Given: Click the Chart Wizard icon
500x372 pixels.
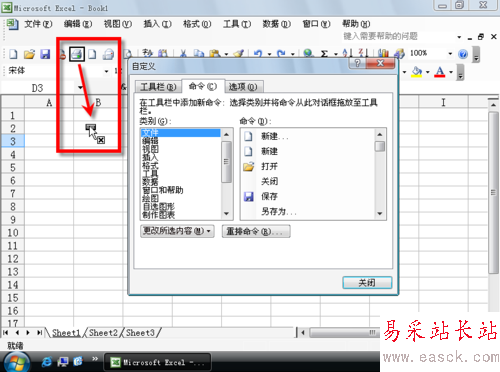Looking at the screenshot, I should click(383, 53).
